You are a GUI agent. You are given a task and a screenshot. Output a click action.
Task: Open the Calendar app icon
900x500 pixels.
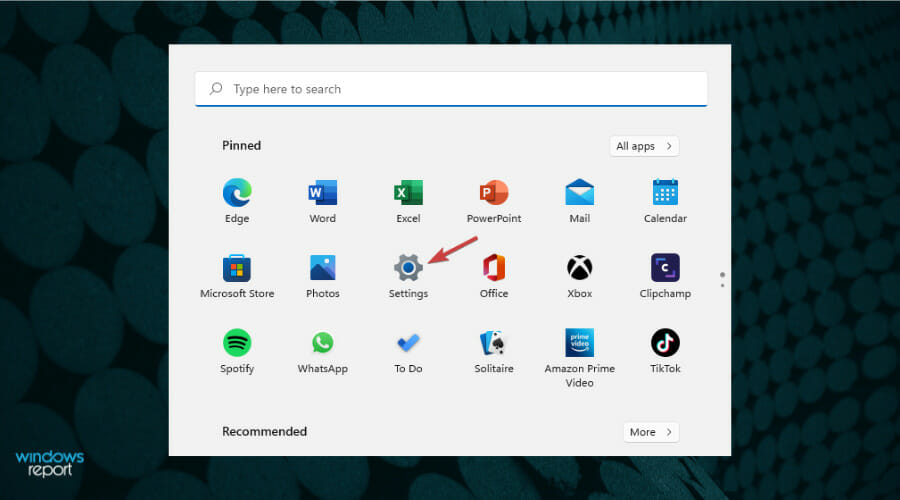click(665, 192)
